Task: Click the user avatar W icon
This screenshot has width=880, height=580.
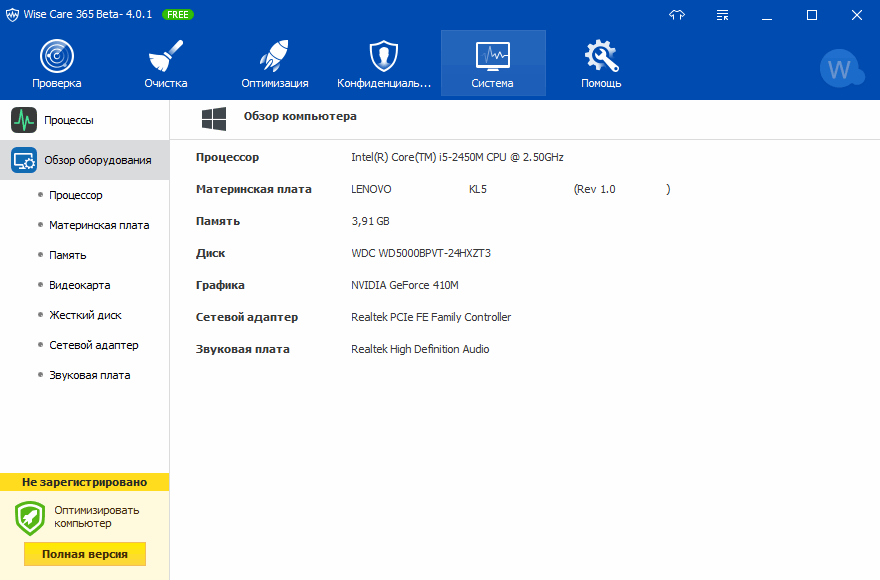Action: click(x=839, y=69)
